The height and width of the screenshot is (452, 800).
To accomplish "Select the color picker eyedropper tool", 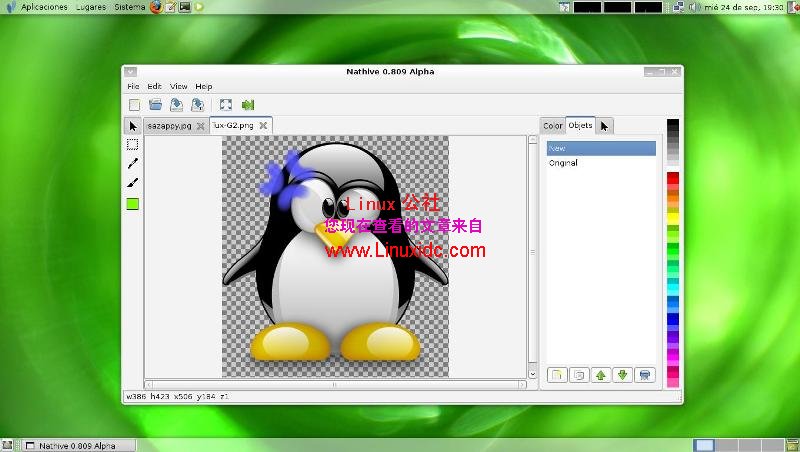I will 133,163.
